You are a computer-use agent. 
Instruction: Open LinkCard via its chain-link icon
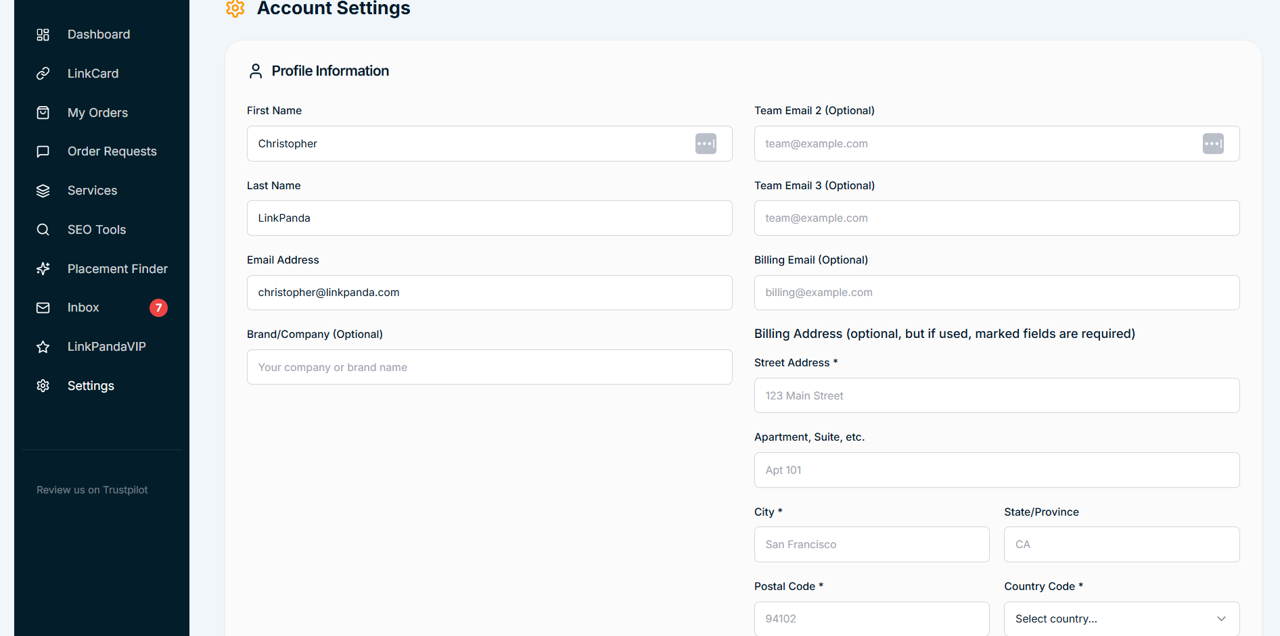coord(42,73)
